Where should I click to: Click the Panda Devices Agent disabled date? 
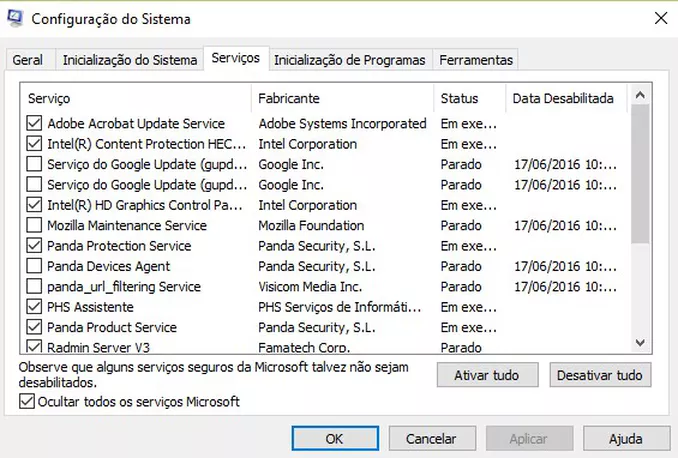[x=565, y=266]
